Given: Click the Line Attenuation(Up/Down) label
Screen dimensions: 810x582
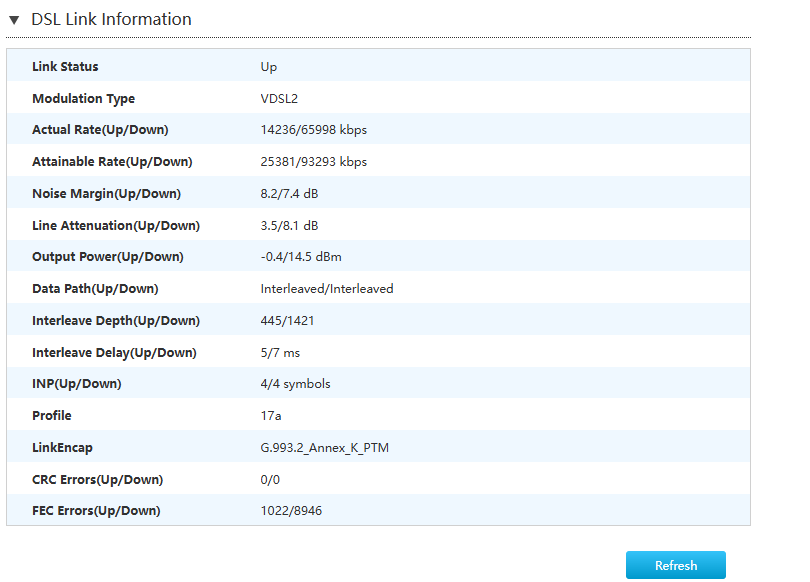Looking at the screenshot, I should 115,225.
